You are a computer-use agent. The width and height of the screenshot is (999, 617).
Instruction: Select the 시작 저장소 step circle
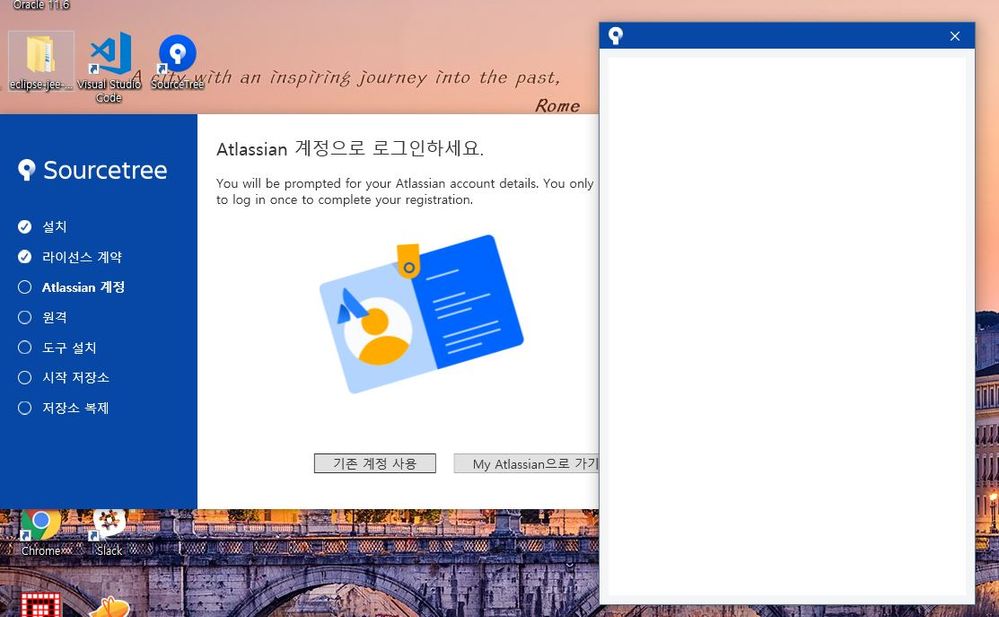pos(25,377)
